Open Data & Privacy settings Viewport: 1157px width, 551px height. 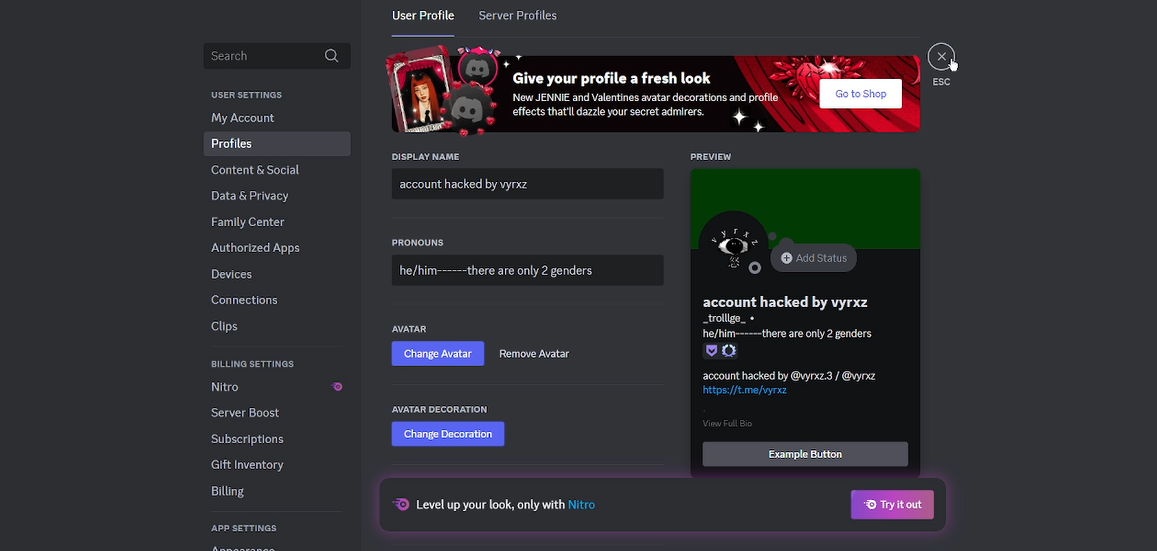point(249,196)
